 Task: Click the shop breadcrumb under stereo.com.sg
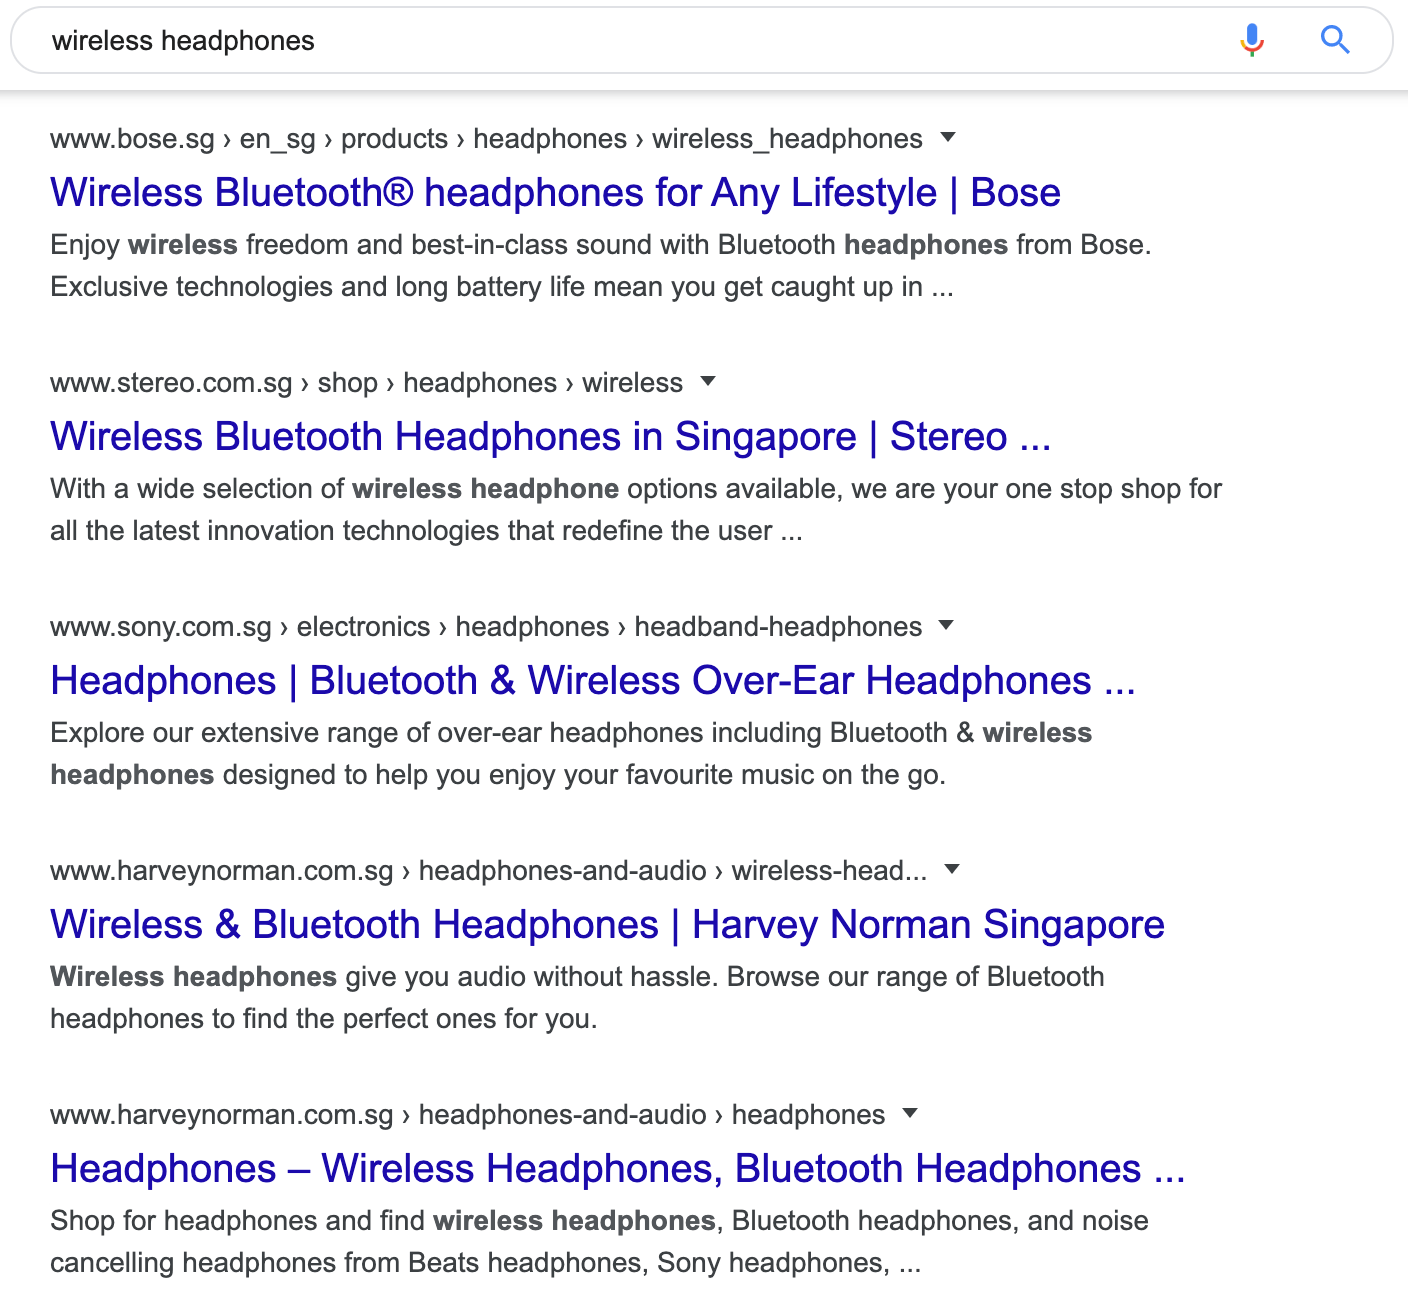coord(346,382)
